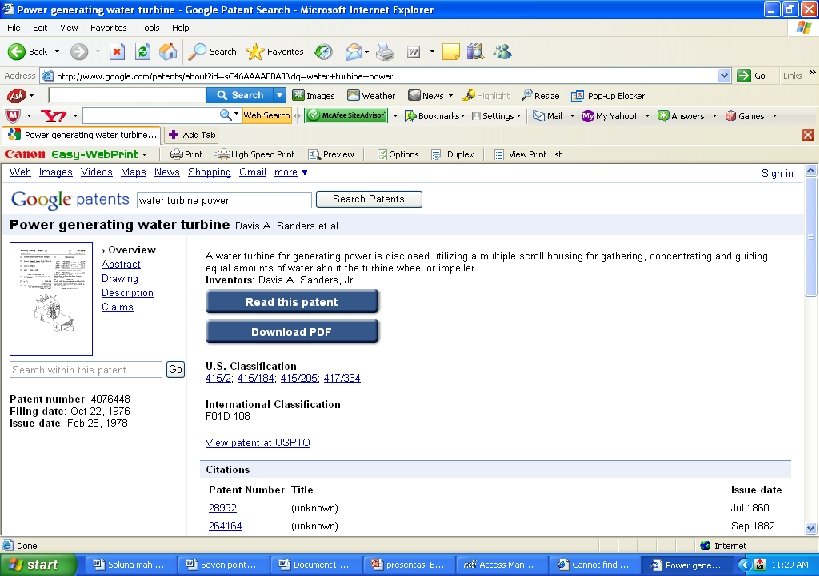819x576 pixels.
Task: Click the Search Patents button
Action: [369, 199]
